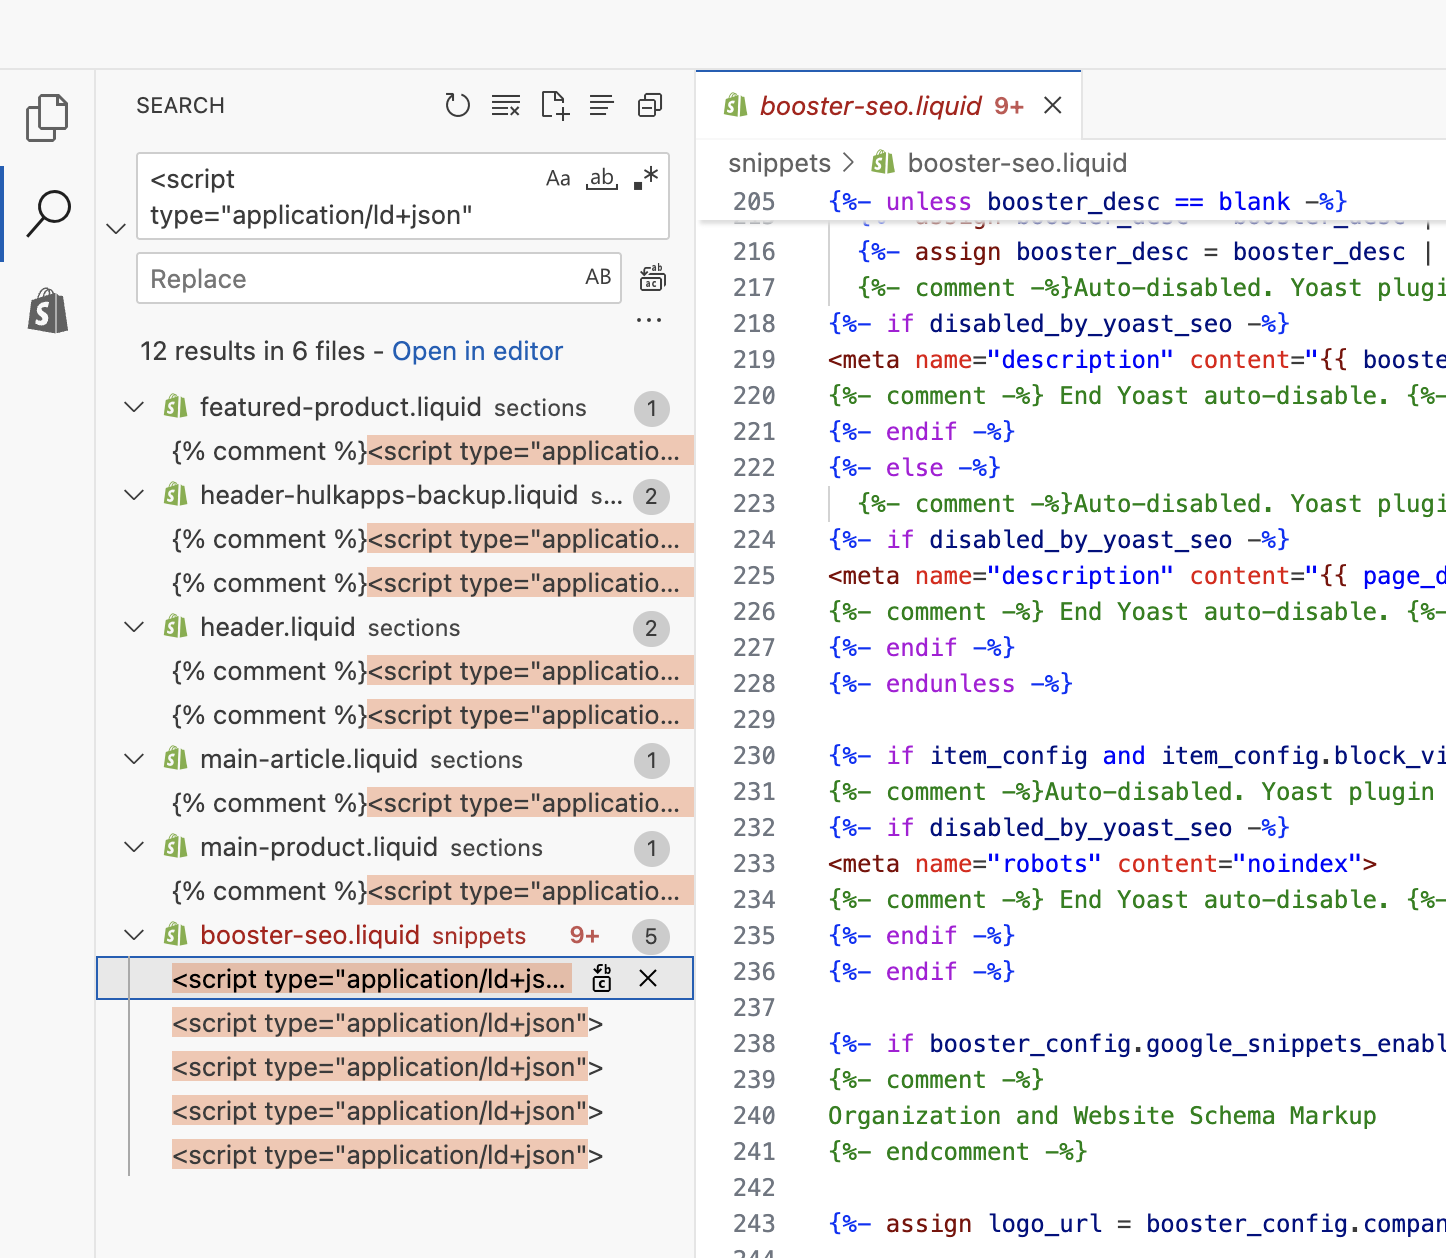This screenshot has width=1446, height=1258.
Task: Collapse main-article.liquid search results
Action: pos(134,759)
